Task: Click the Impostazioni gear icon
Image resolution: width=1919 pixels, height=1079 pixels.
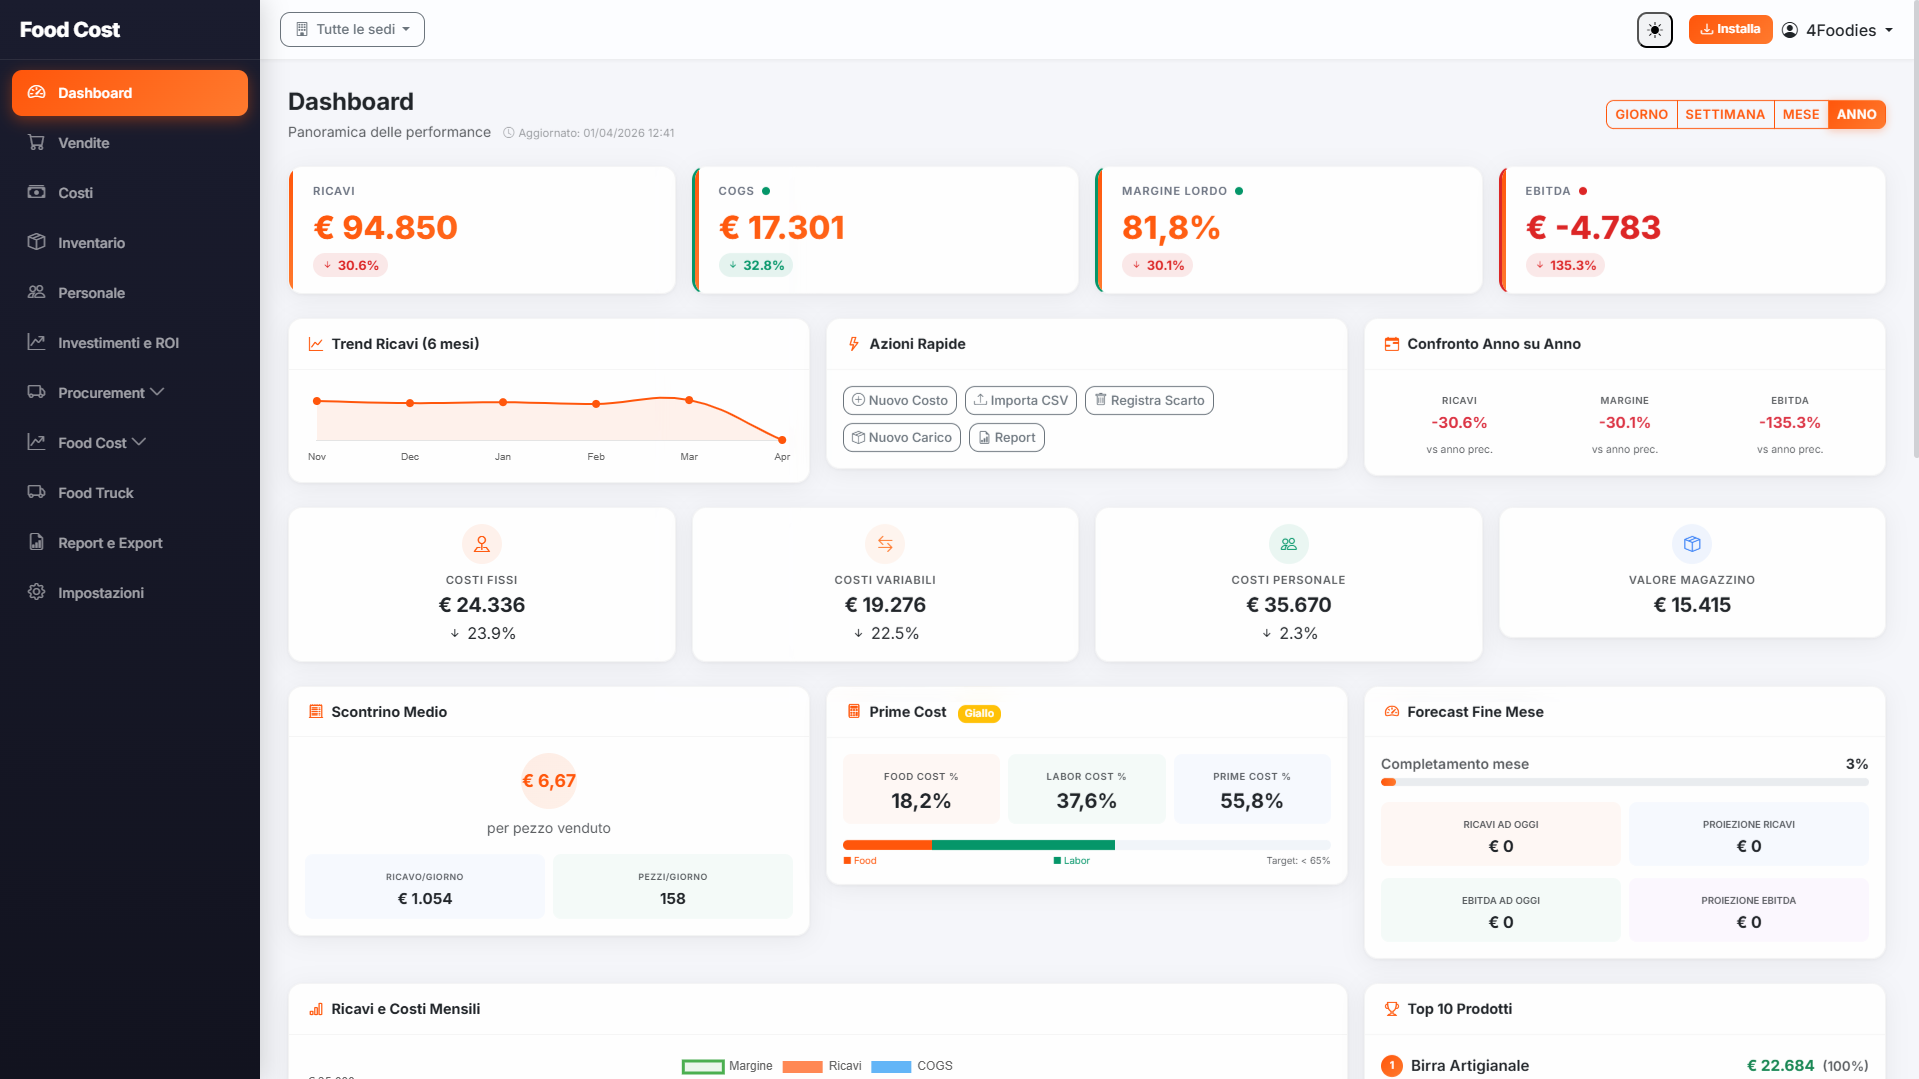Action: 37,593
